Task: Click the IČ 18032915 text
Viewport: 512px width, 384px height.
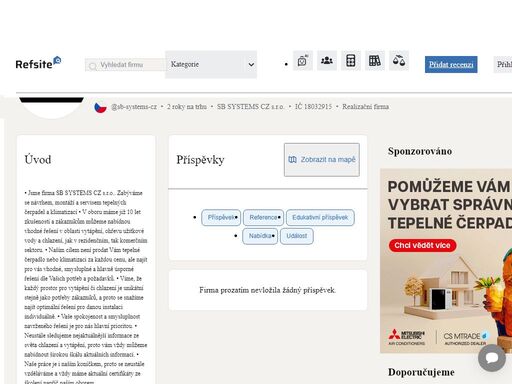Action: [313, 107]
